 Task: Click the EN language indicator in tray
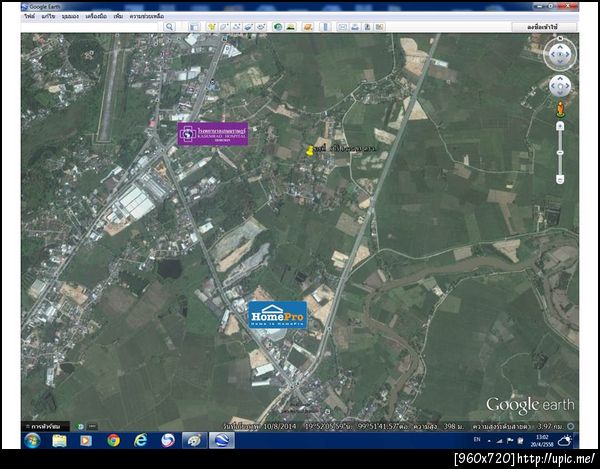pos(477,440)
